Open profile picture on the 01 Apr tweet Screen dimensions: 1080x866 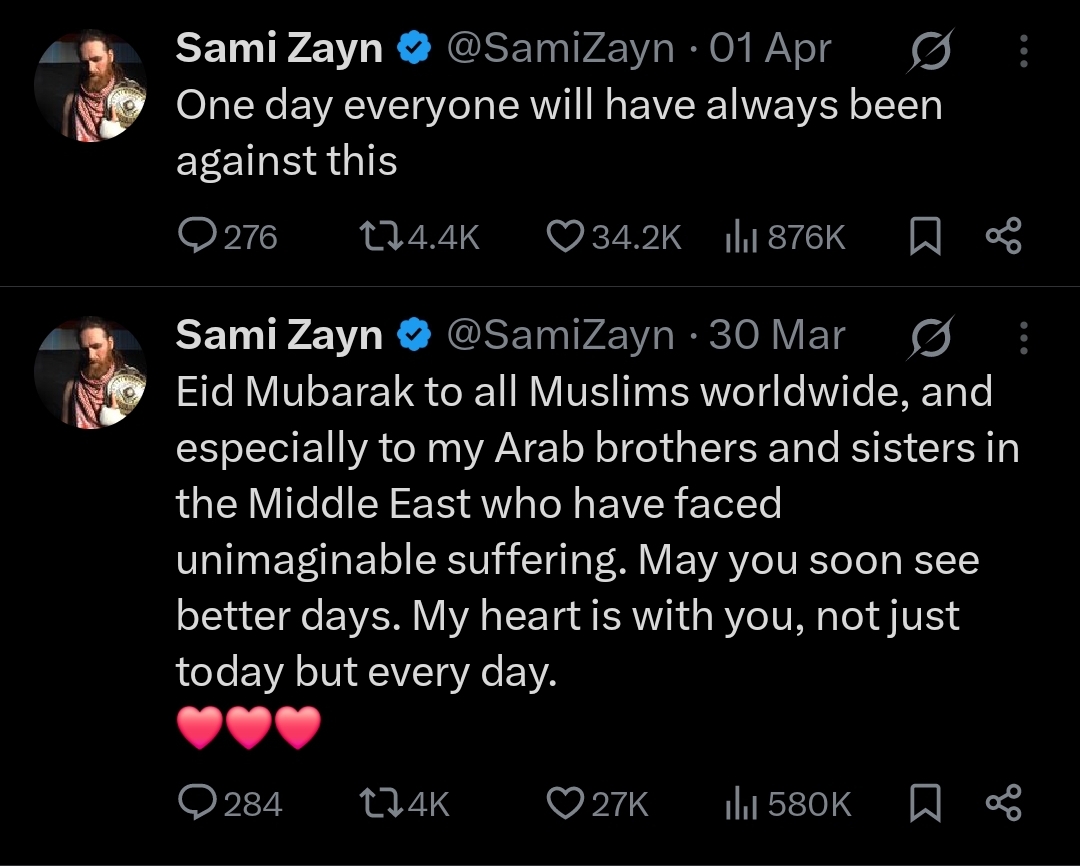pos(91,86)
